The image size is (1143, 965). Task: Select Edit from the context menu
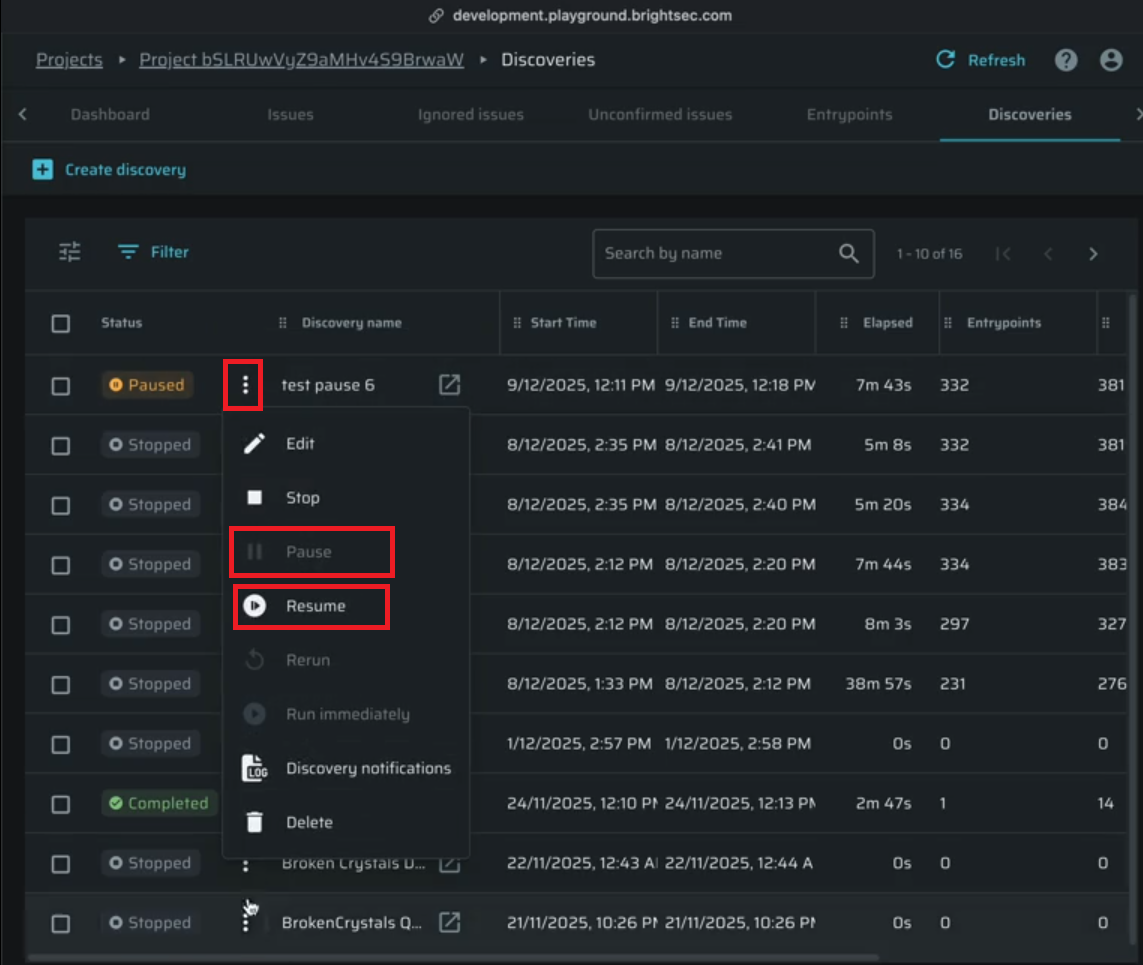point(346,443)
